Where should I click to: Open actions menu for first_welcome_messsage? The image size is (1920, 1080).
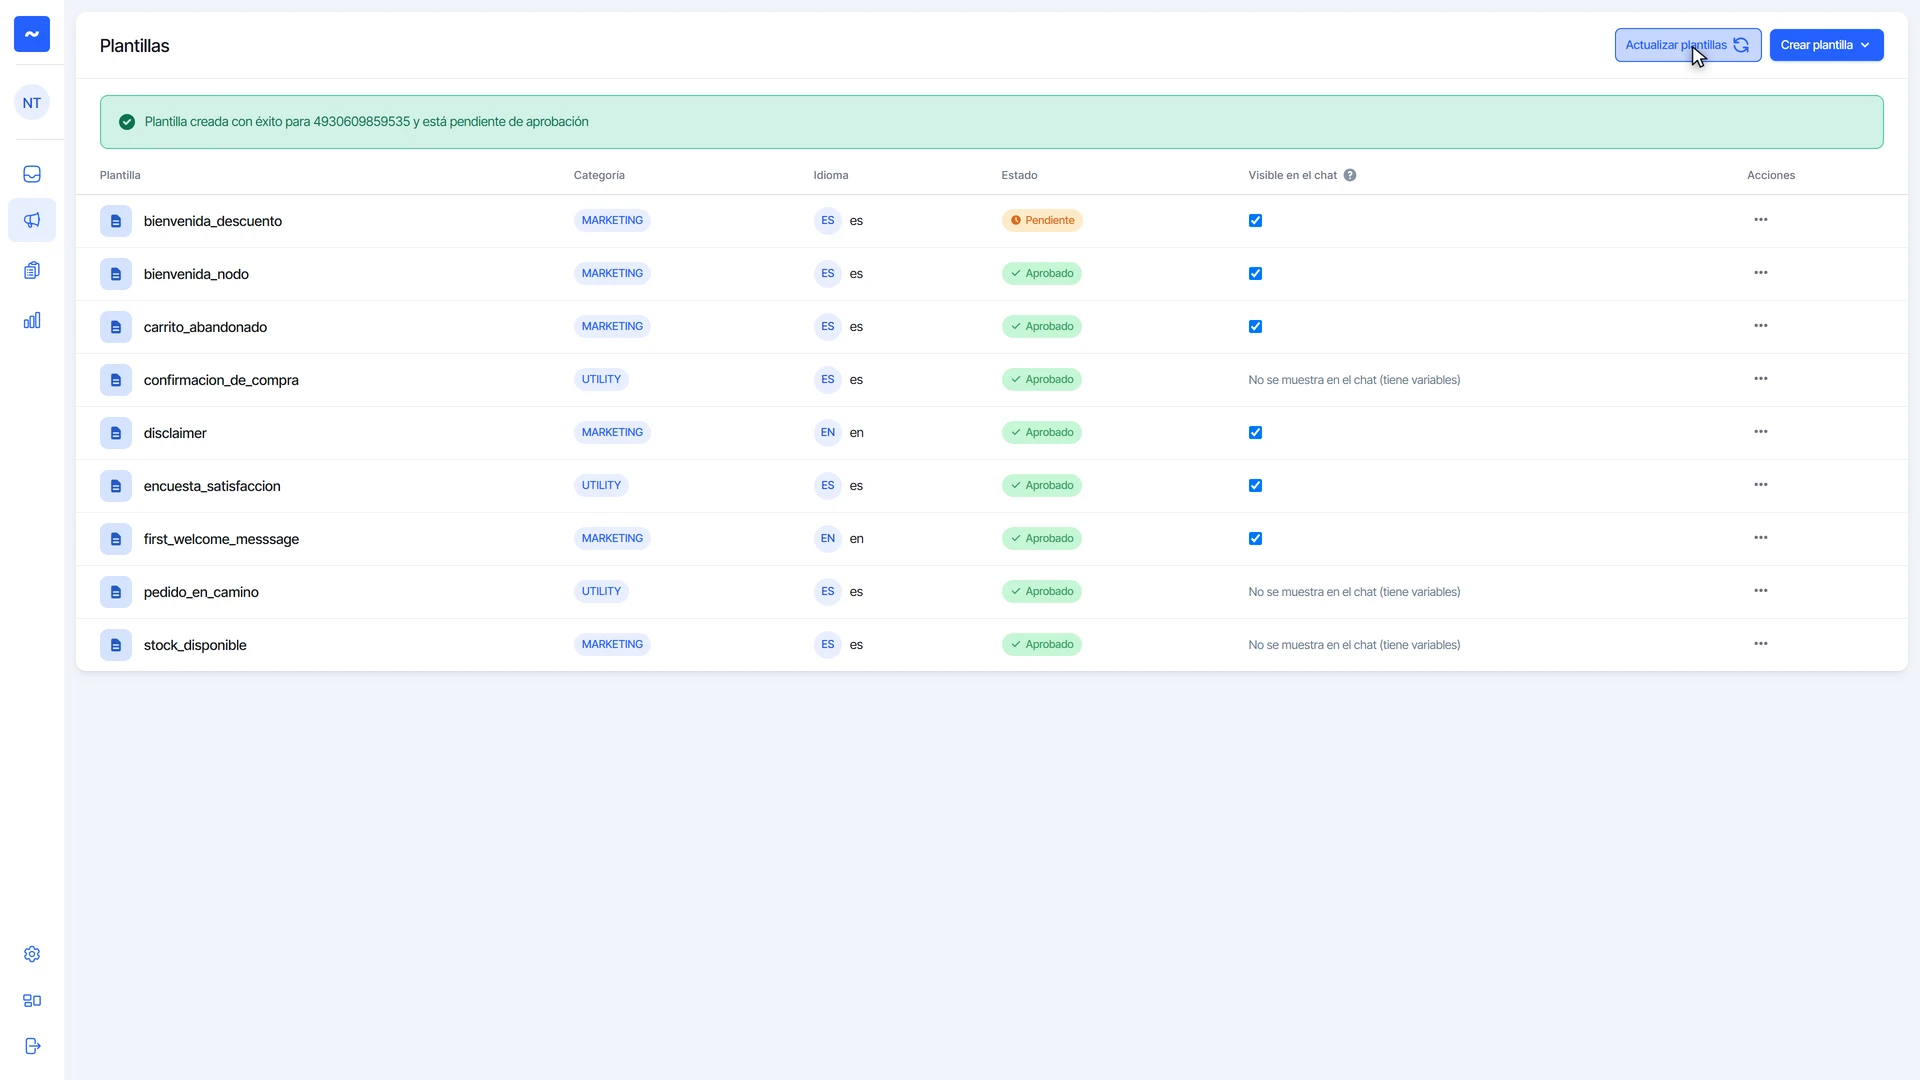click(1760, 538)
